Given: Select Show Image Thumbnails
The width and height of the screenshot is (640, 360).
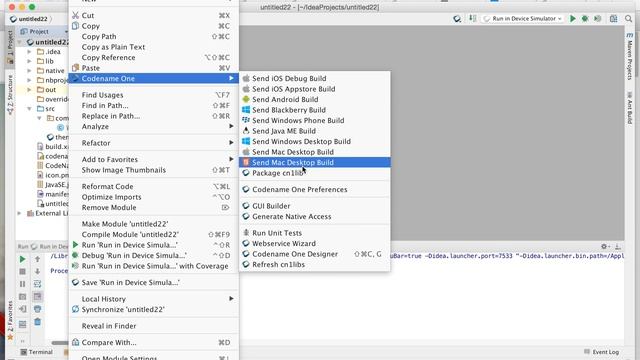Looking at the screenshot, I should tap(153, 170).
